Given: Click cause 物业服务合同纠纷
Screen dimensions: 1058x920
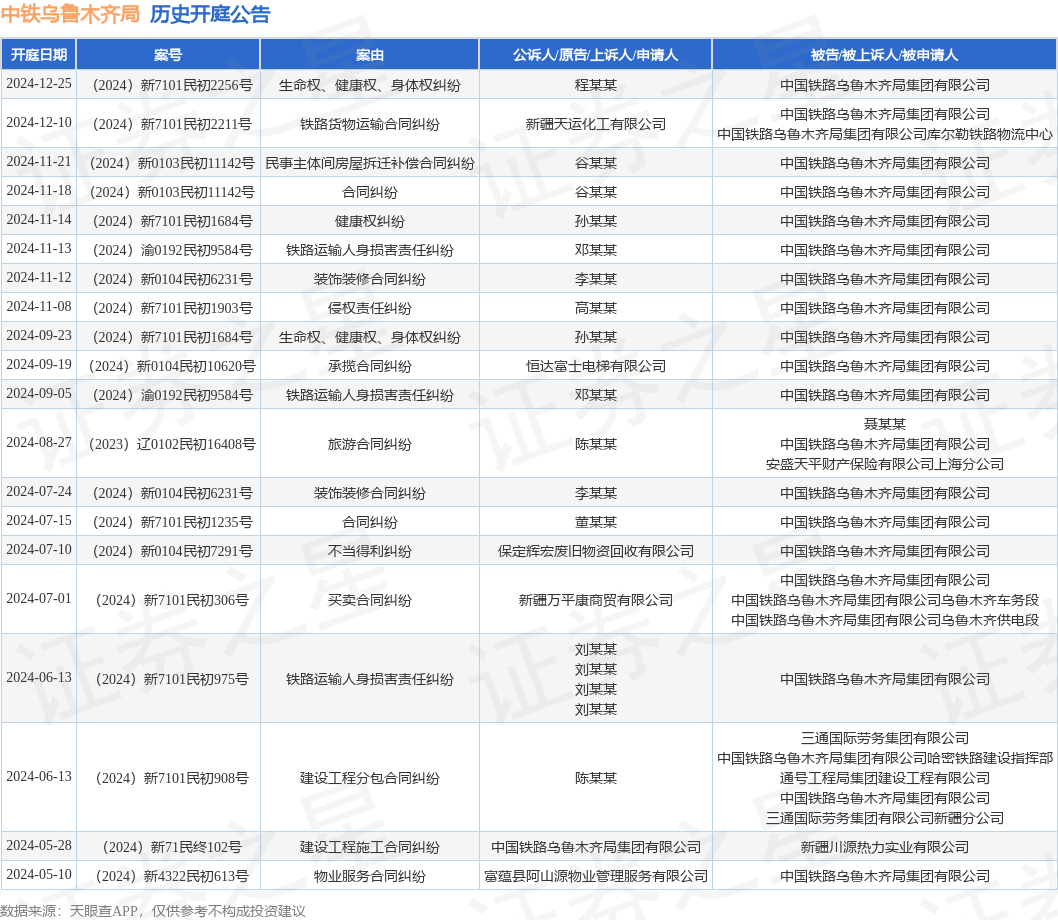Looking at the screenshot, I should (x=370, y=876).
